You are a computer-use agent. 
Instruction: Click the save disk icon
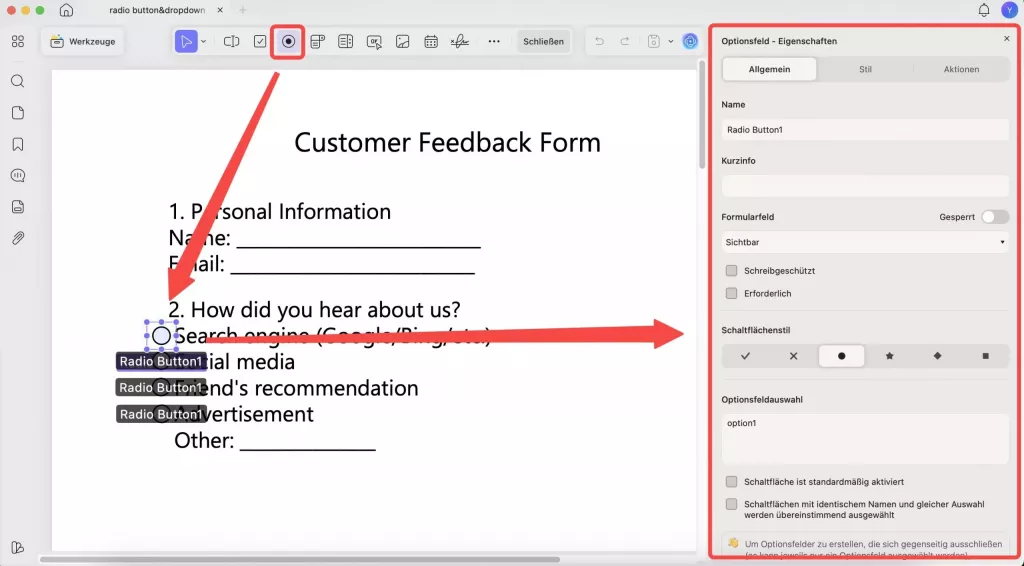click(x=654, y=41)
